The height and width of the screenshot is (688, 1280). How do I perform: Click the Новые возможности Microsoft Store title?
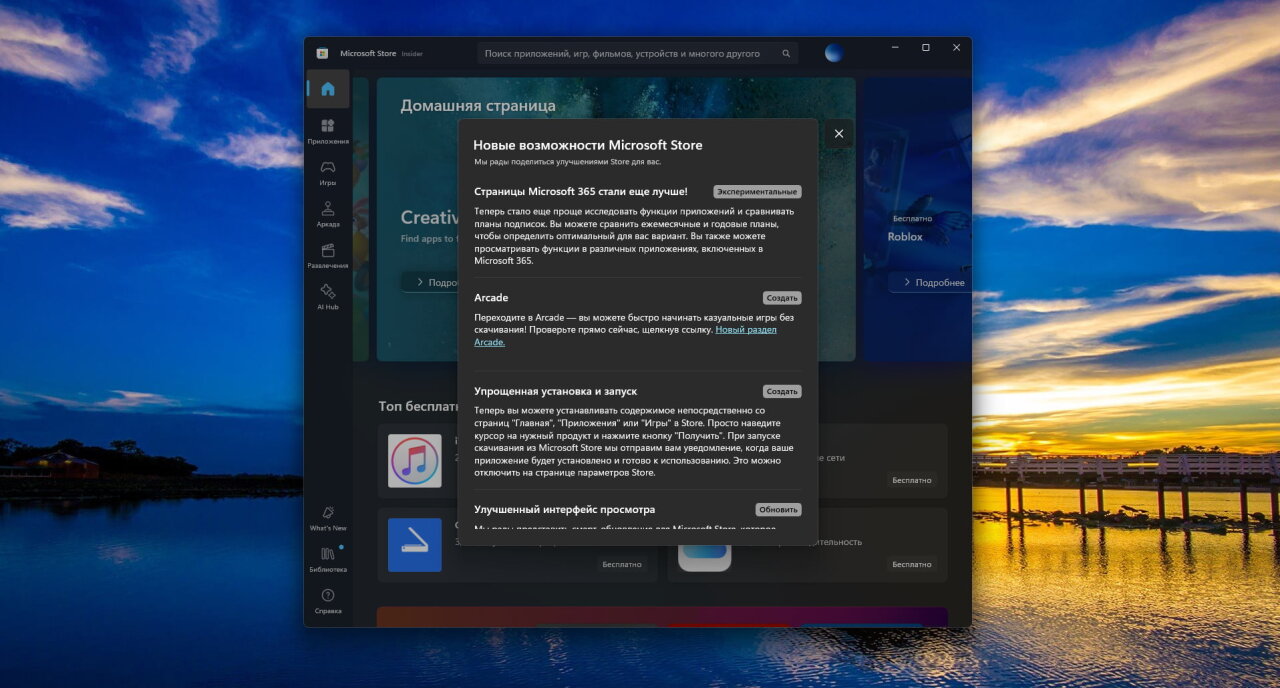(588, 145)
